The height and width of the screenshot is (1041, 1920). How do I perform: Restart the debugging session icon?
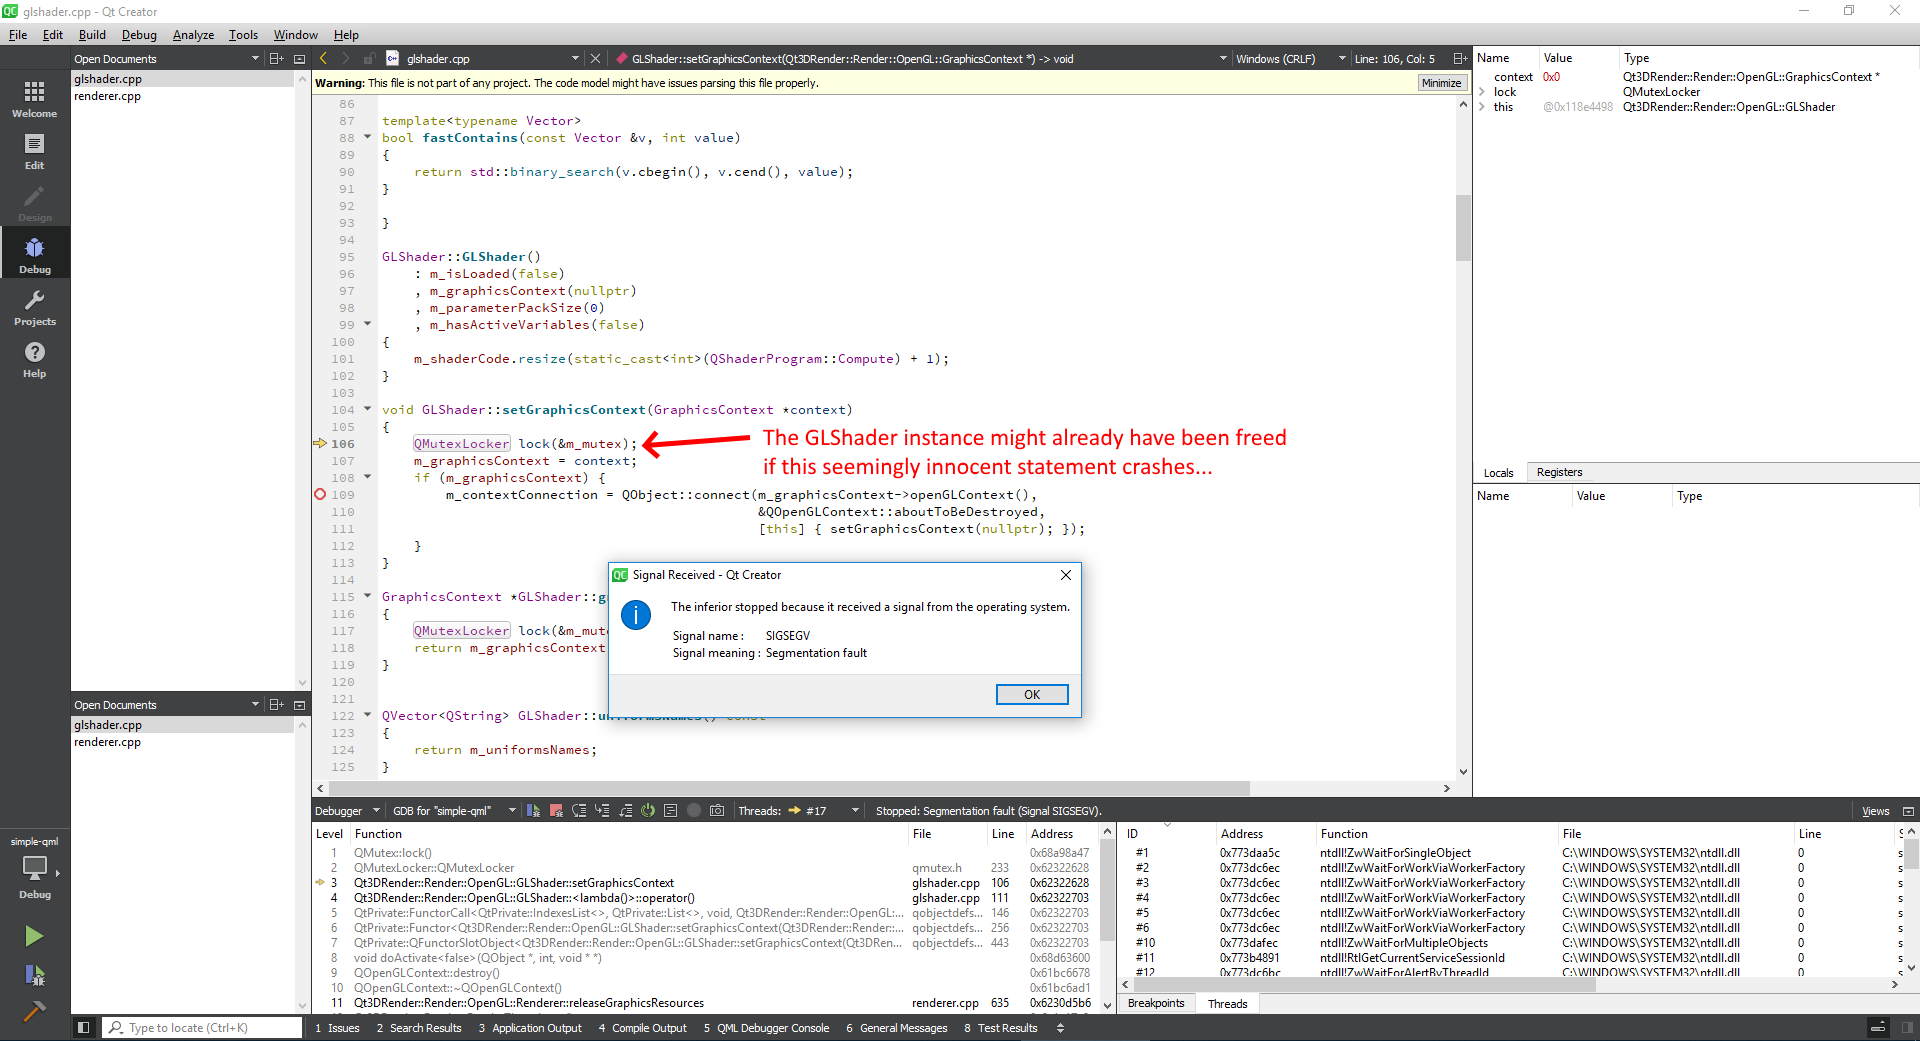(648, 811)
